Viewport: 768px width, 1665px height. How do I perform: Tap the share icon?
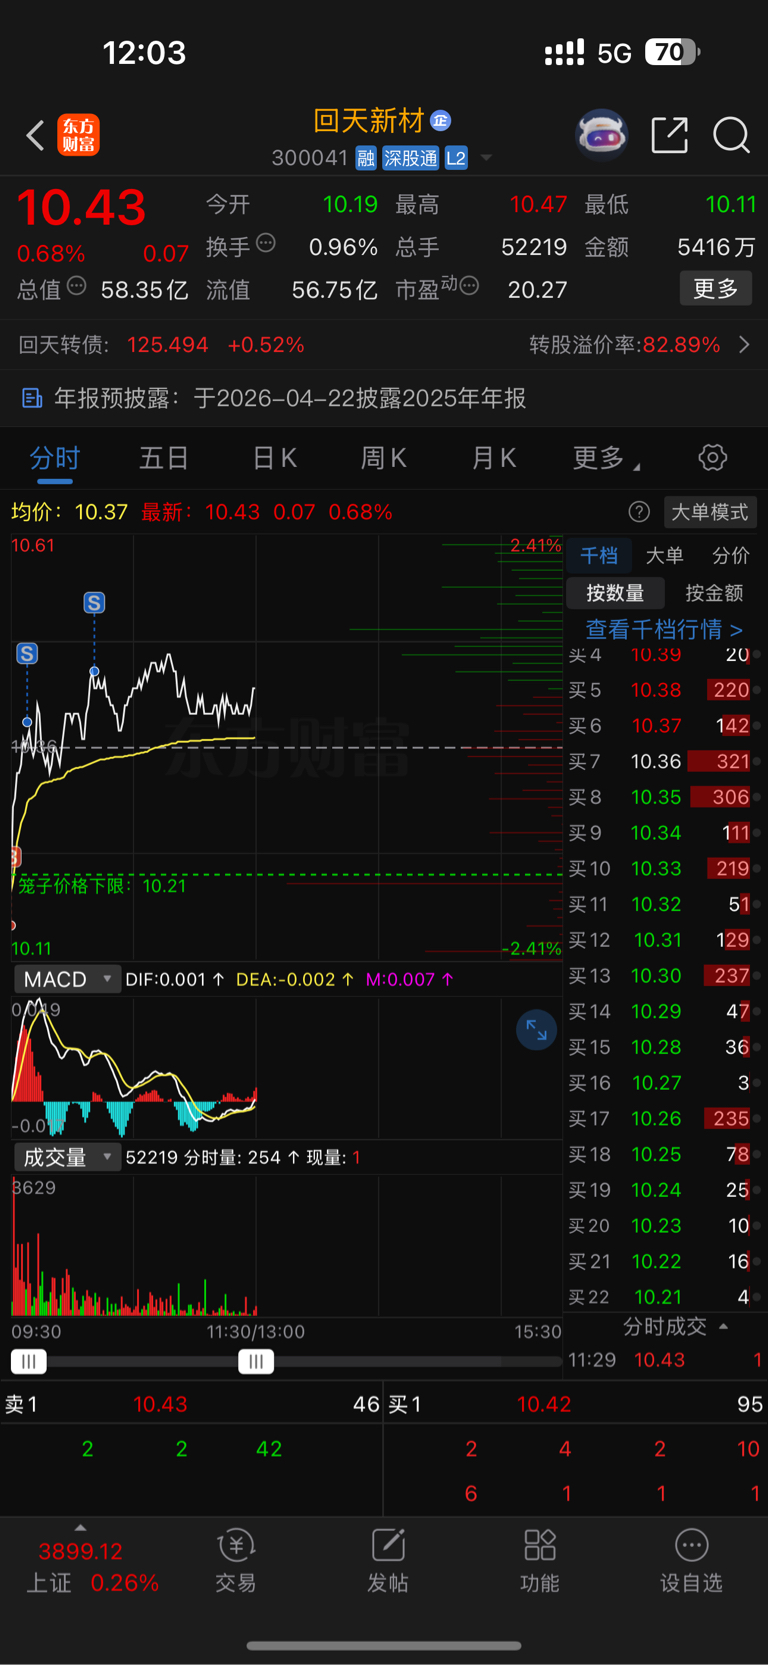coord(669,135)
